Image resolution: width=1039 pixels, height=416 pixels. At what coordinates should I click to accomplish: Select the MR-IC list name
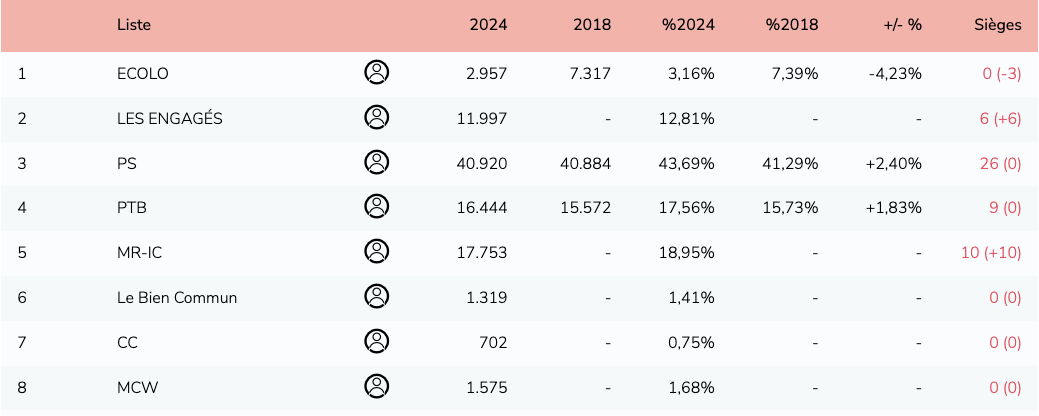click(x=139, y=253)
